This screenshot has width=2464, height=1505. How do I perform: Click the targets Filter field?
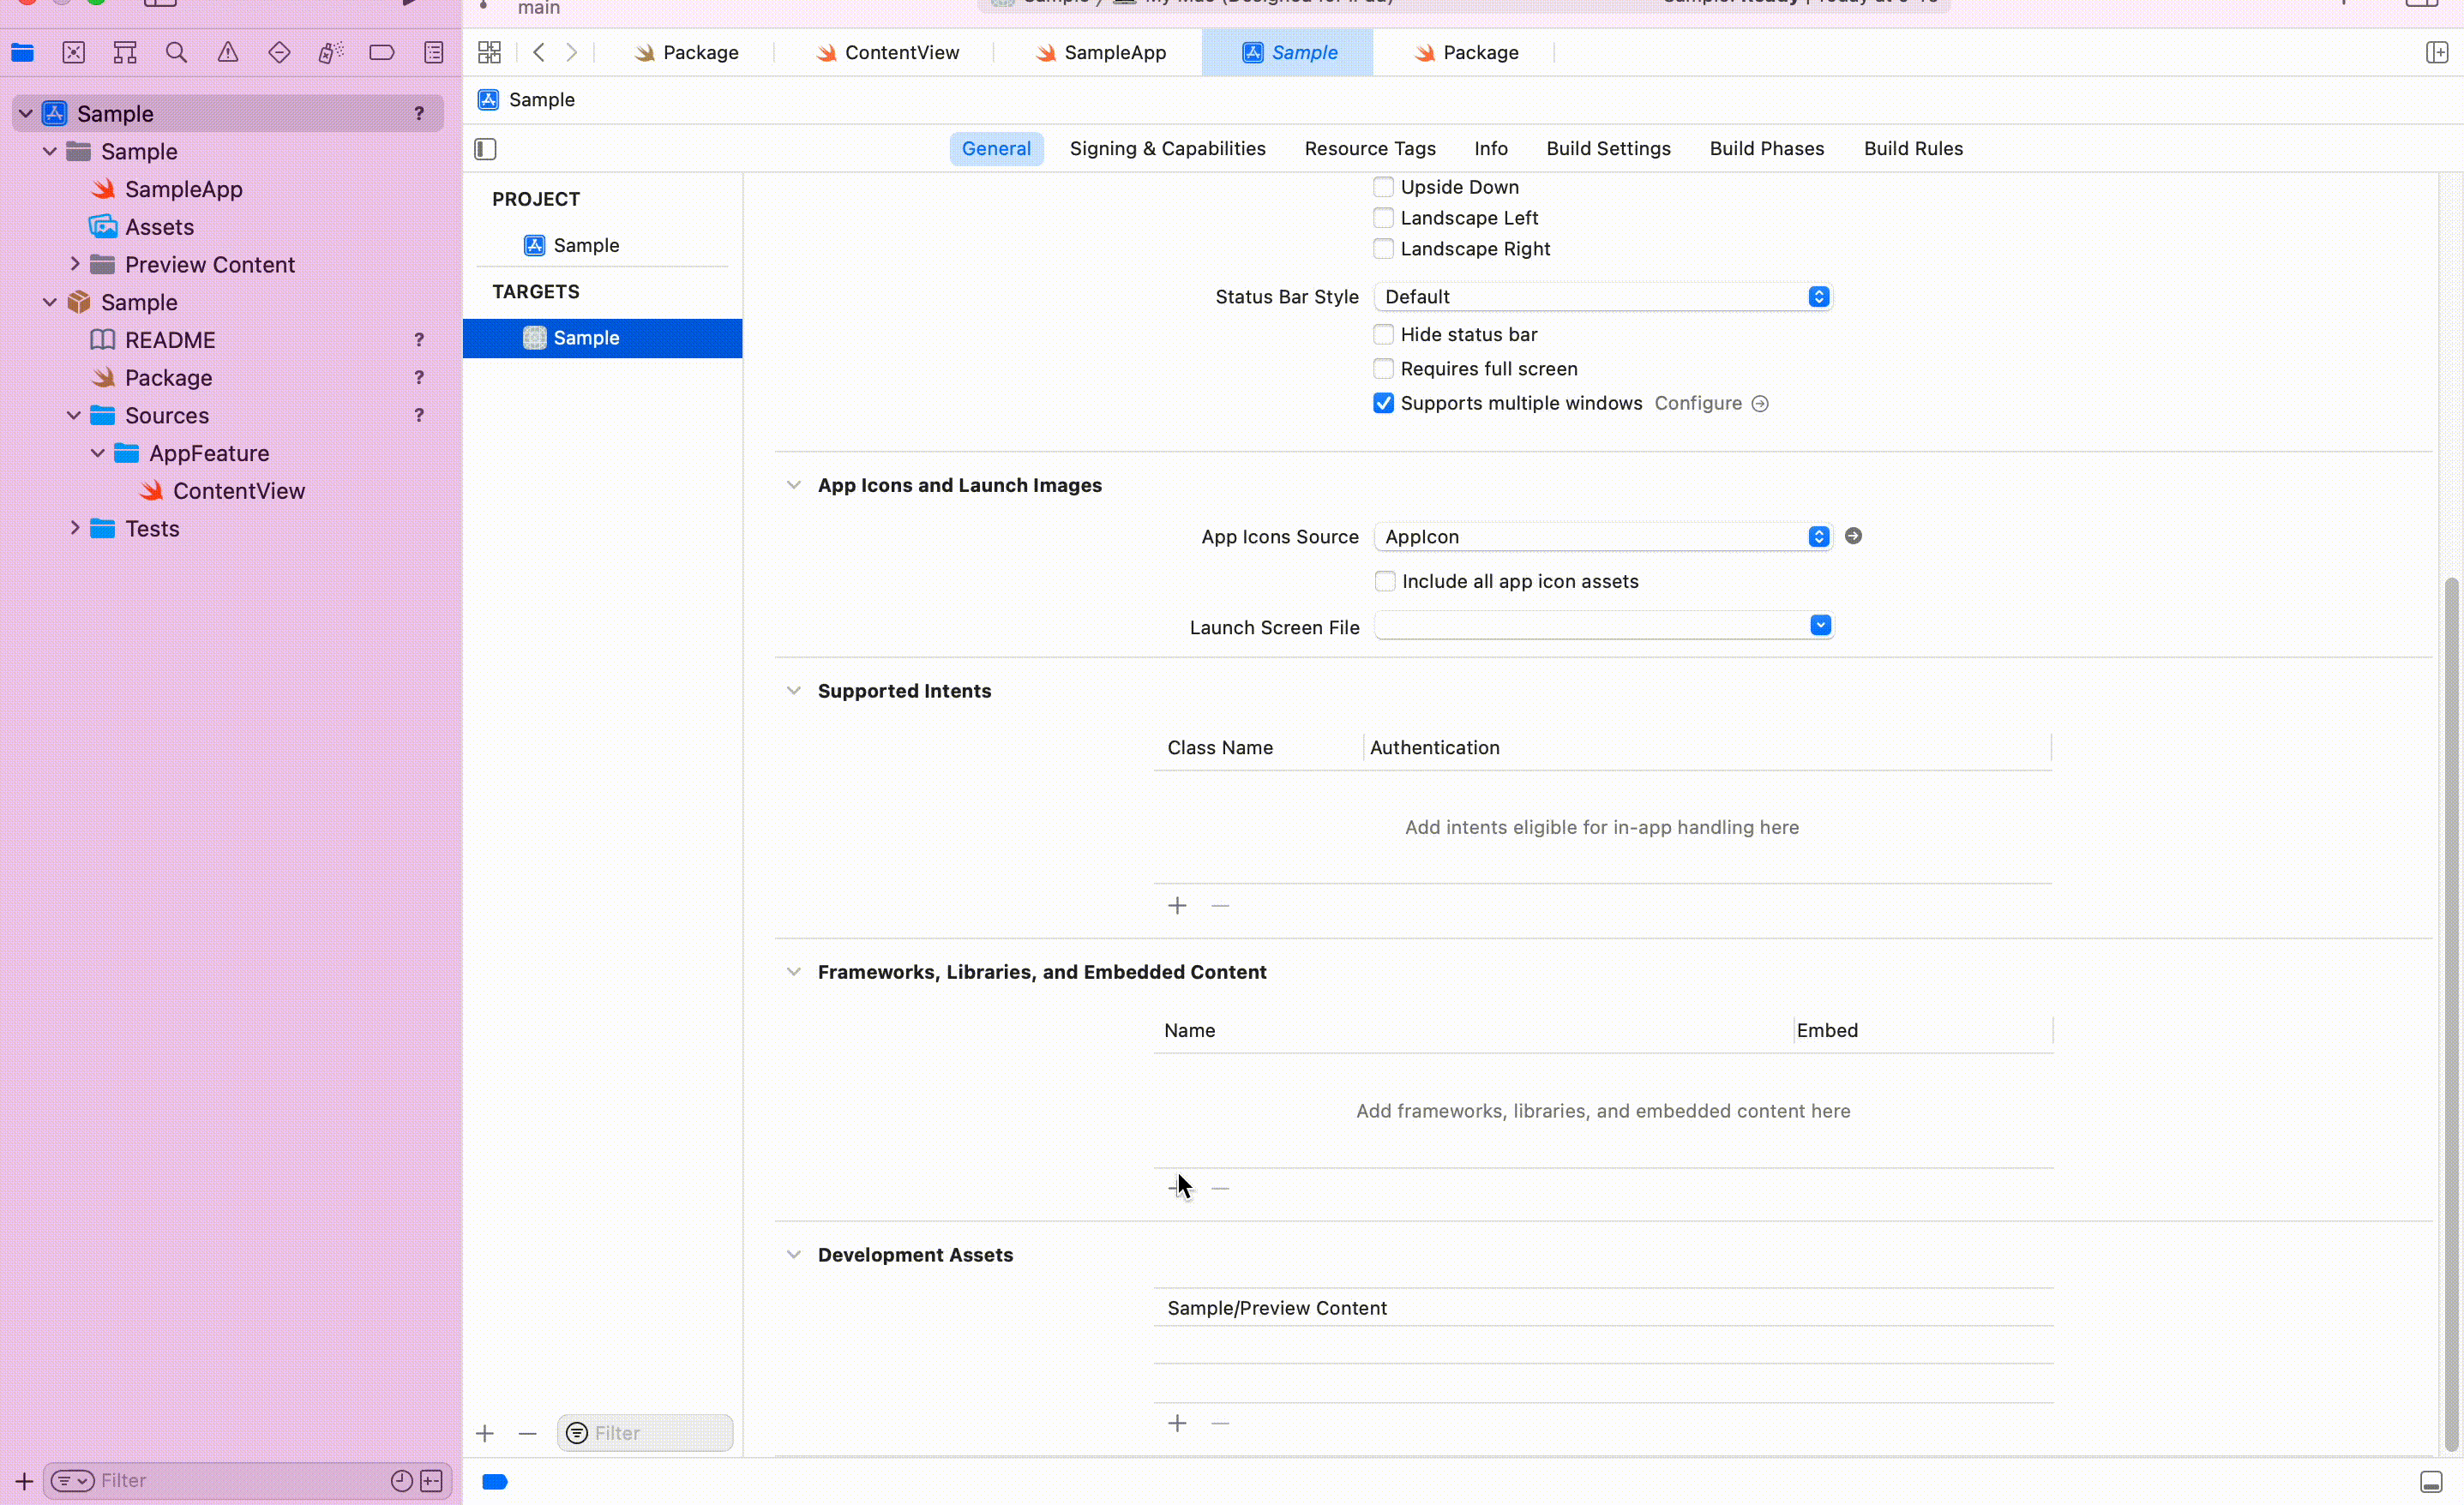(655, 1433)
